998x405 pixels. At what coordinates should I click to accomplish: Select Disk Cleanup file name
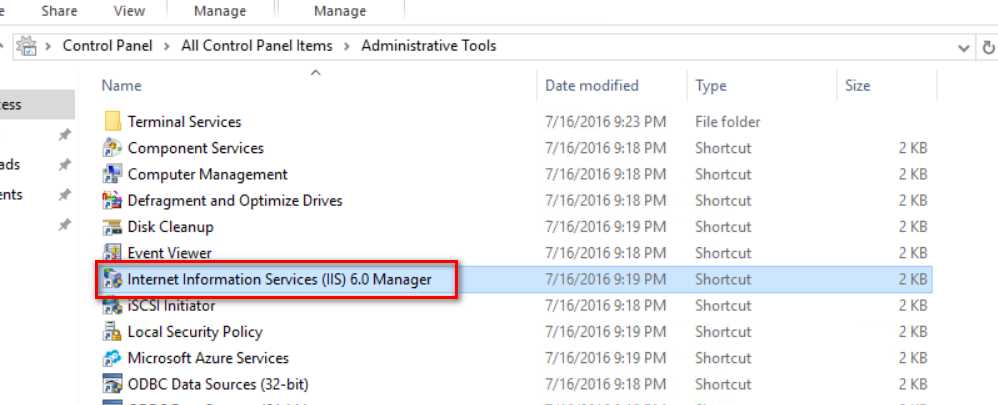[x=171, y=227]
